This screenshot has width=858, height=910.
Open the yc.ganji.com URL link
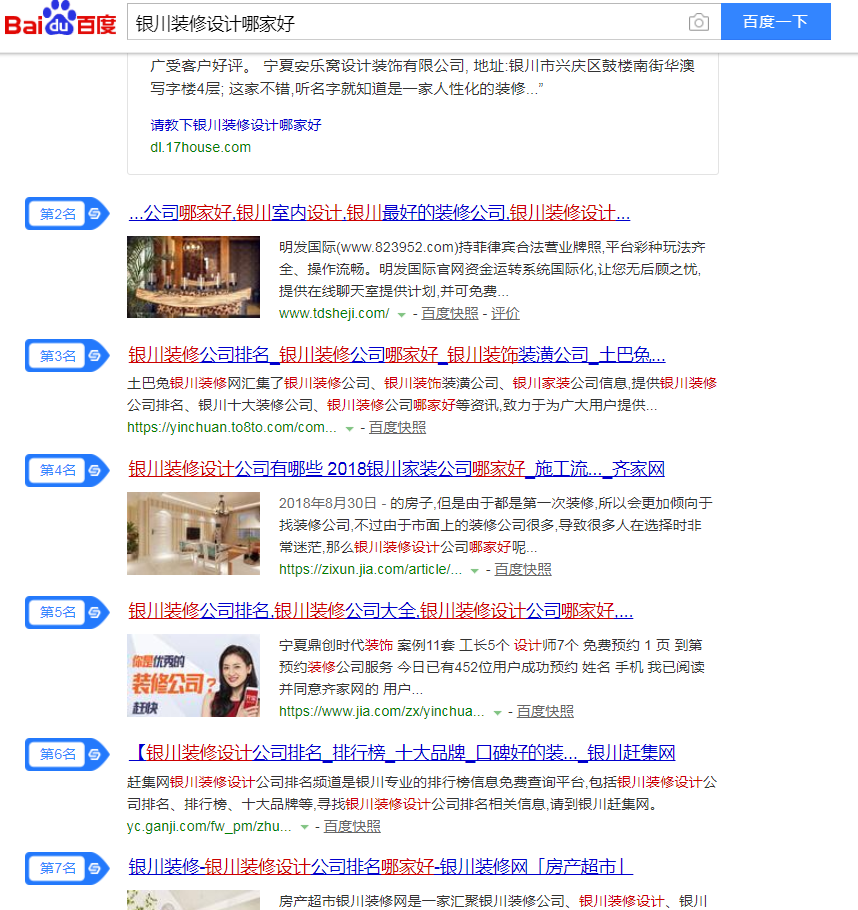point(209,826)
